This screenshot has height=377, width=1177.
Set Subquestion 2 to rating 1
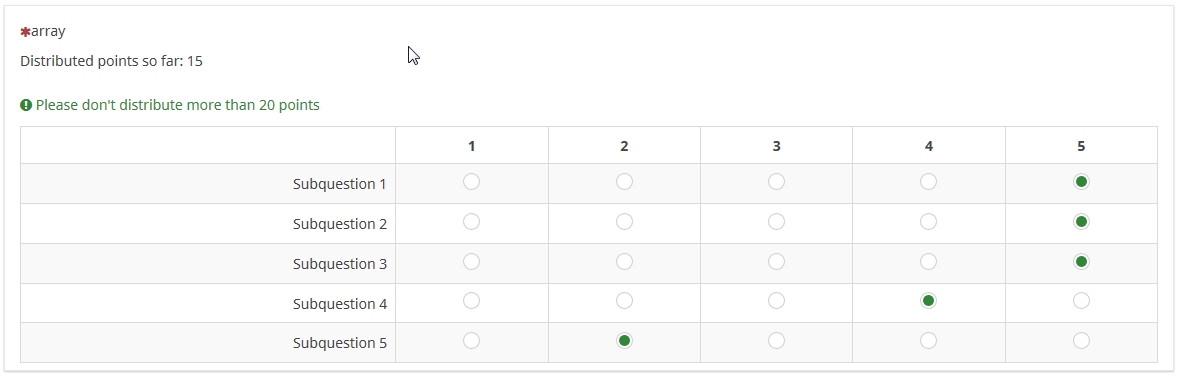pyautogui.click(x=471, y=222)
